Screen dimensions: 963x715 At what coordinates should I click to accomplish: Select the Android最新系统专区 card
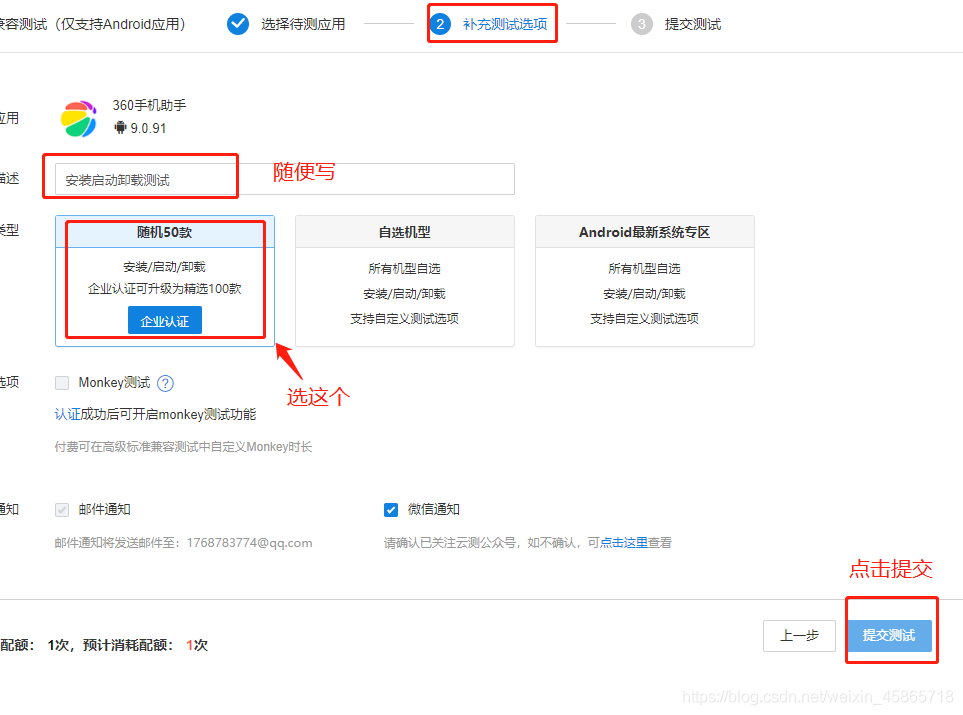pos(645,281)
